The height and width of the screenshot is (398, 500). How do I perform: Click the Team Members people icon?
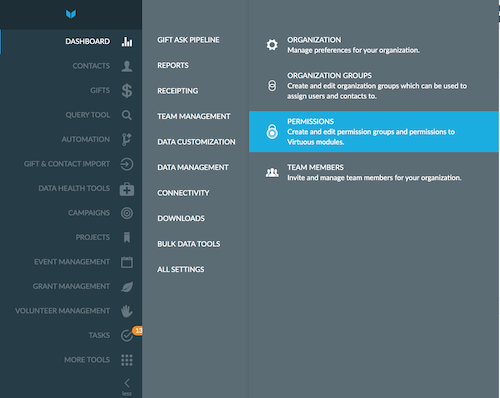pyautogui.click(x=272, y=172)
